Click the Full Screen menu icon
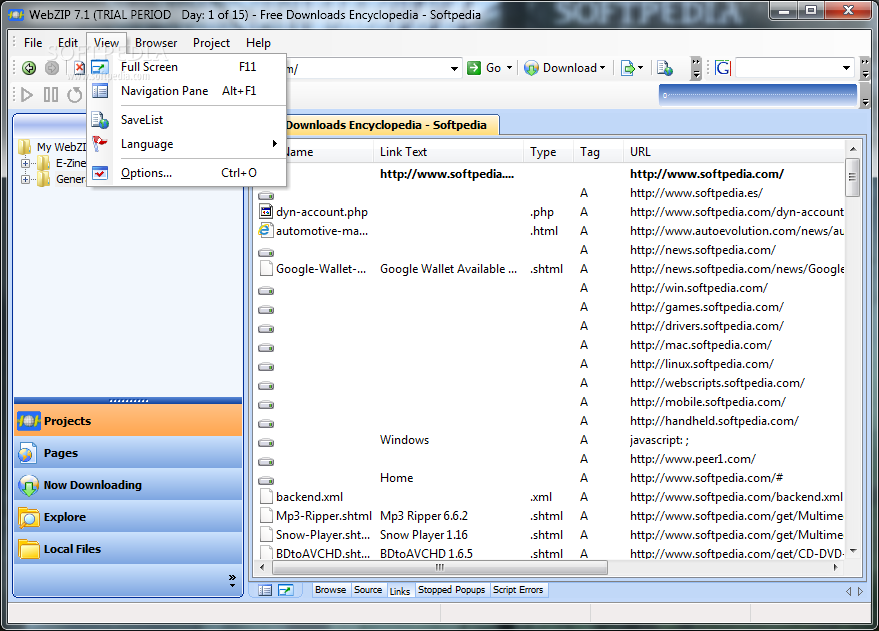The image size is (879, 631). point(100,67)
